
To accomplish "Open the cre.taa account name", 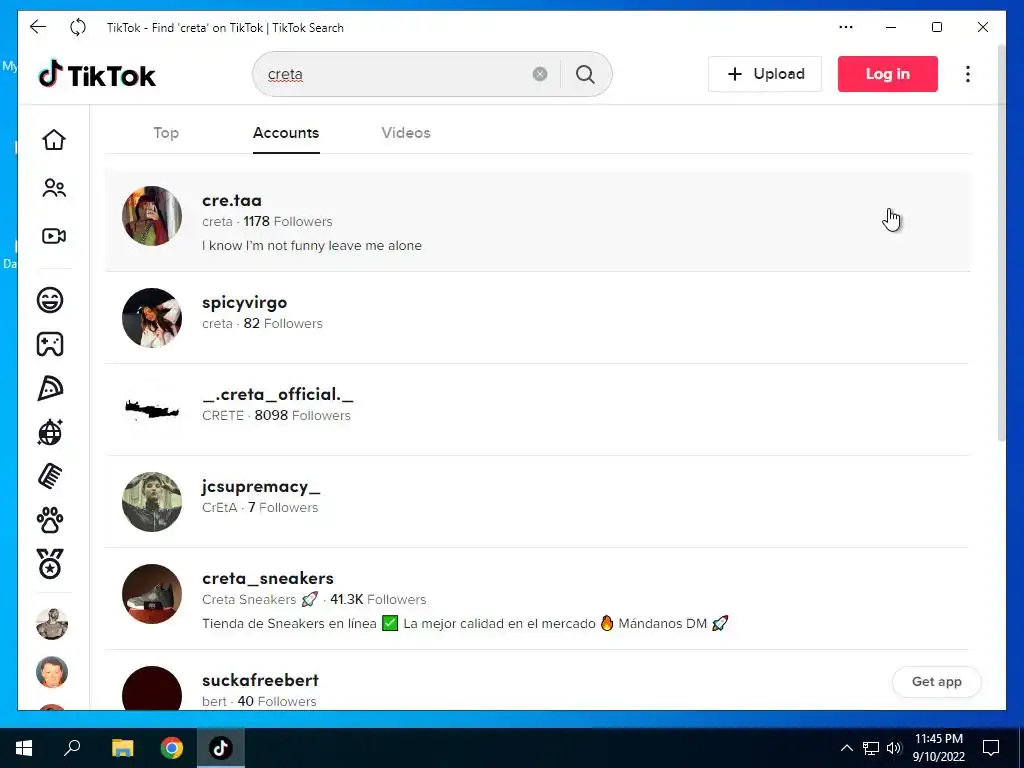I will (x=232, y=200).
